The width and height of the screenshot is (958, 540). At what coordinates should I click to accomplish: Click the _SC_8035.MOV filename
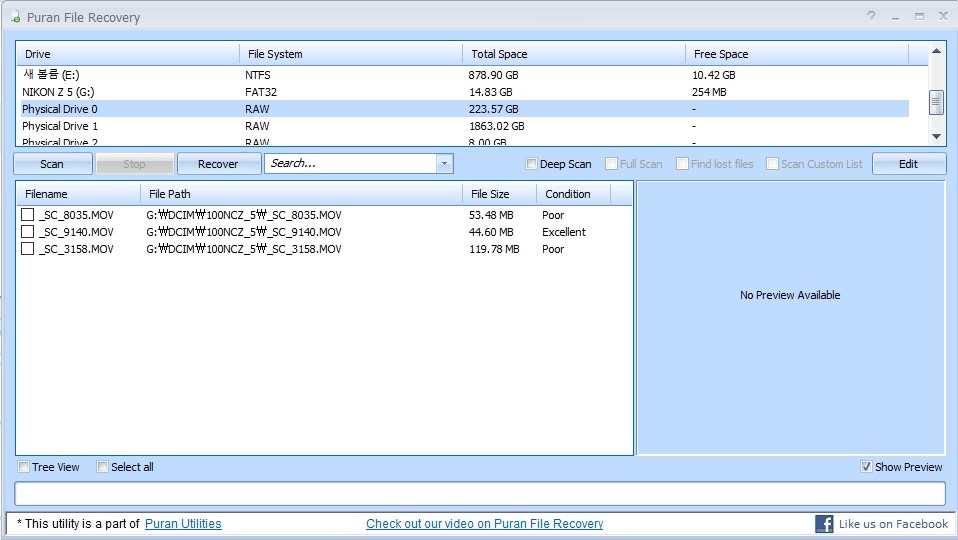(x=76, y=215)
